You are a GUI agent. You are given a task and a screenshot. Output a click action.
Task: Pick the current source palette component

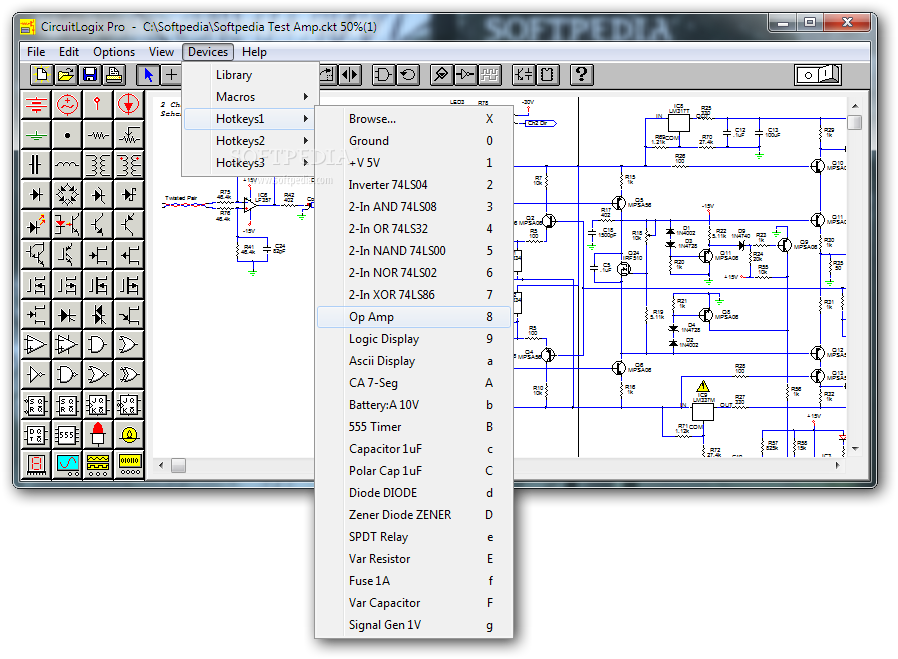[128, 104]
